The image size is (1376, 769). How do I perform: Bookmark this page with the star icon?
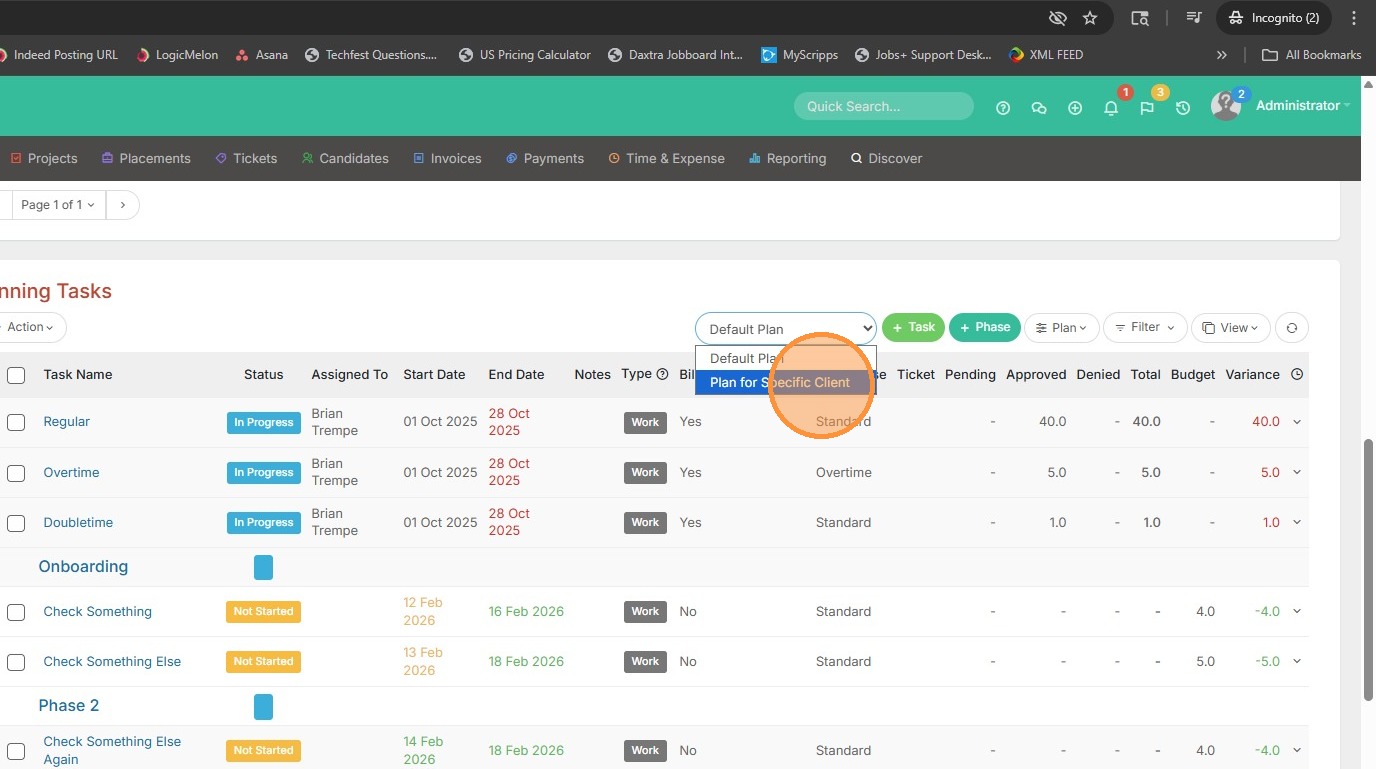(x=1090, y=18)
